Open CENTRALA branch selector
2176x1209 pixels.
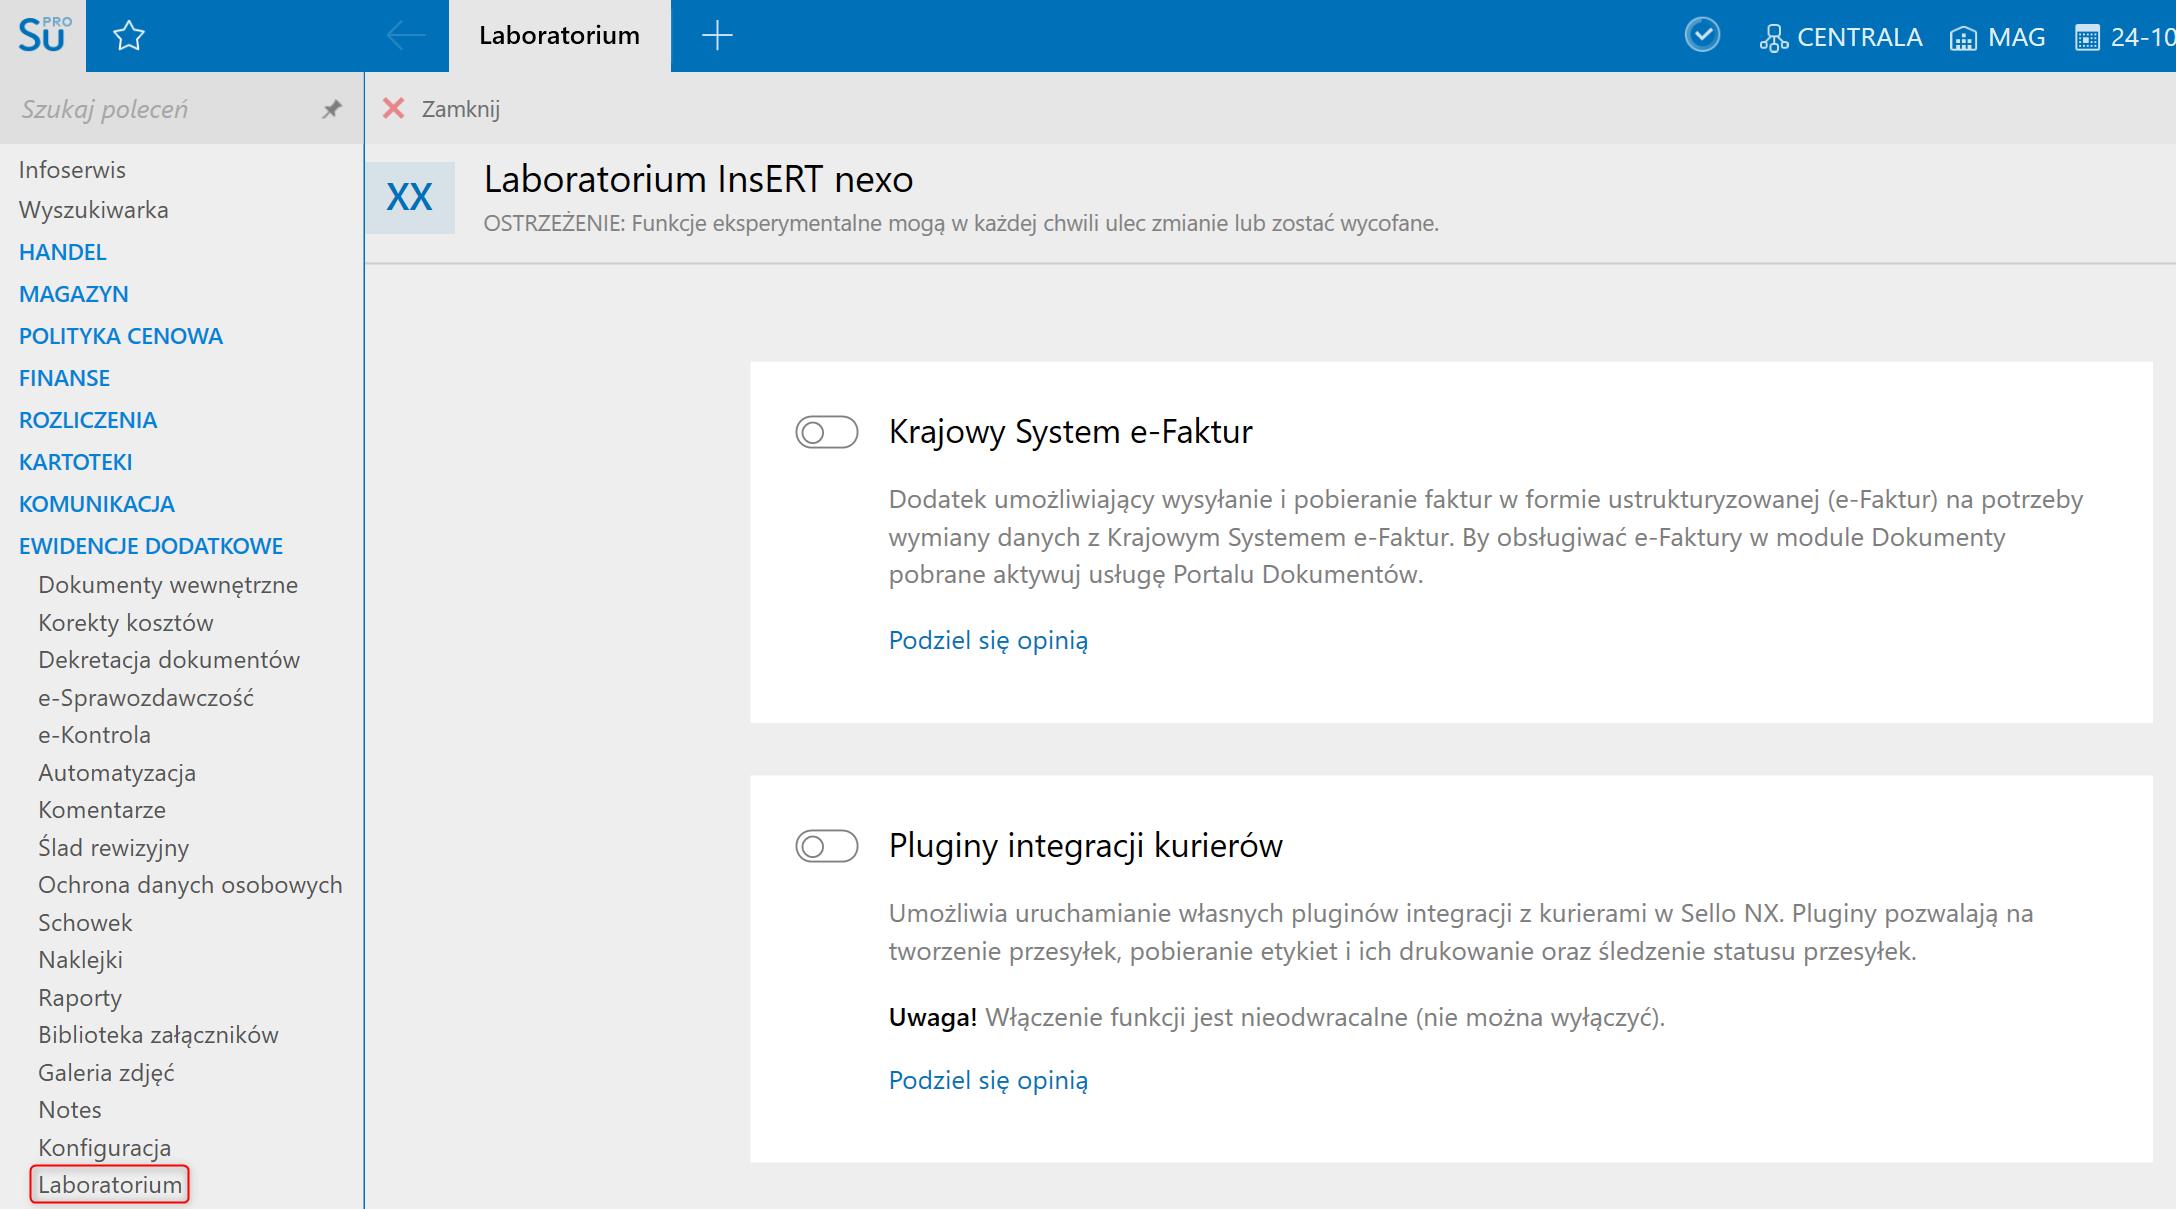coord(1841,37)
